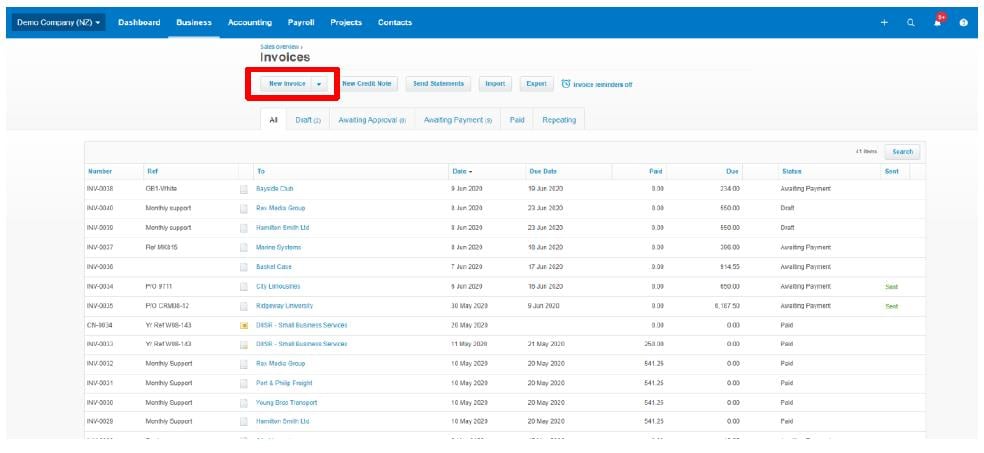Screen dimensions: 984x453
Task: Click the document icon next to Basket Case
Action: coord(244,267)
